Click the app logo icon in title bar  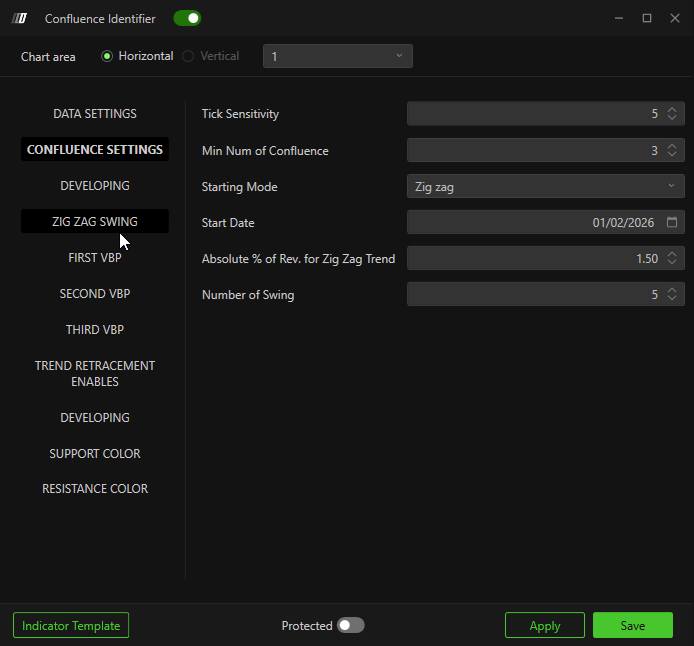19,18
